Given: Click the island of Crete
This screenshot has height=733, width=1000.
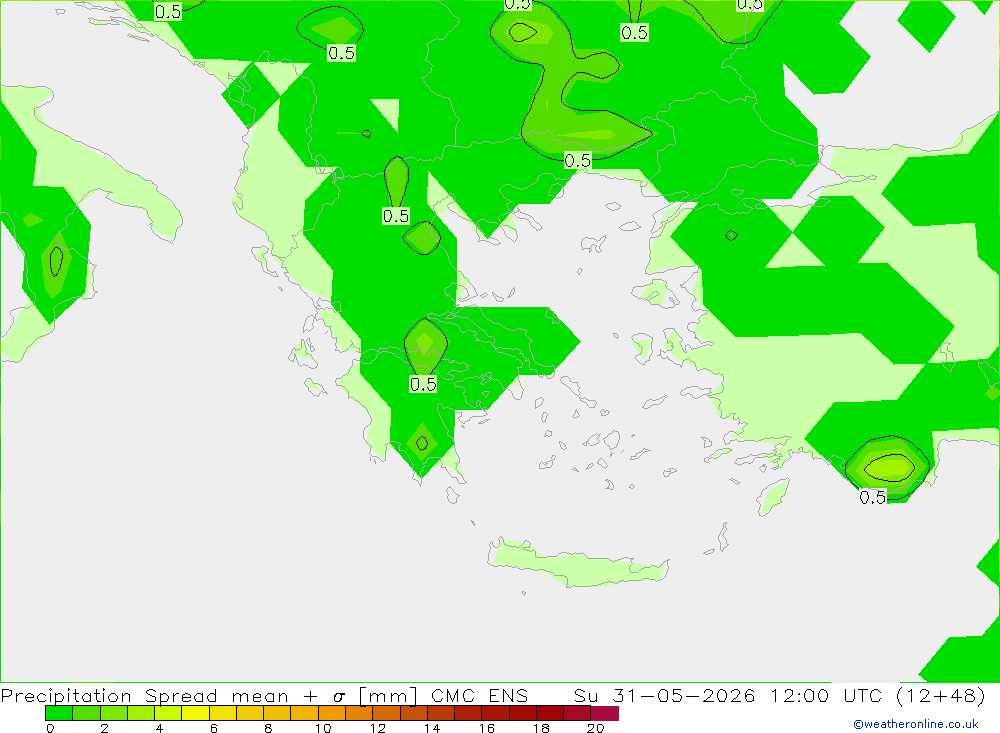Looking at the screenshot, I should click(x=577, y=563).
